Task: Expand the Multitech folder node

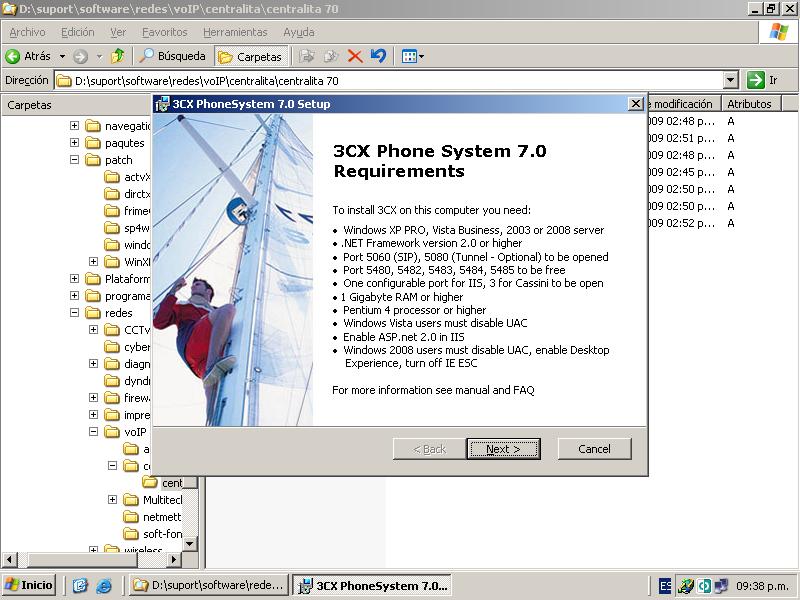Action: [113, 500]
